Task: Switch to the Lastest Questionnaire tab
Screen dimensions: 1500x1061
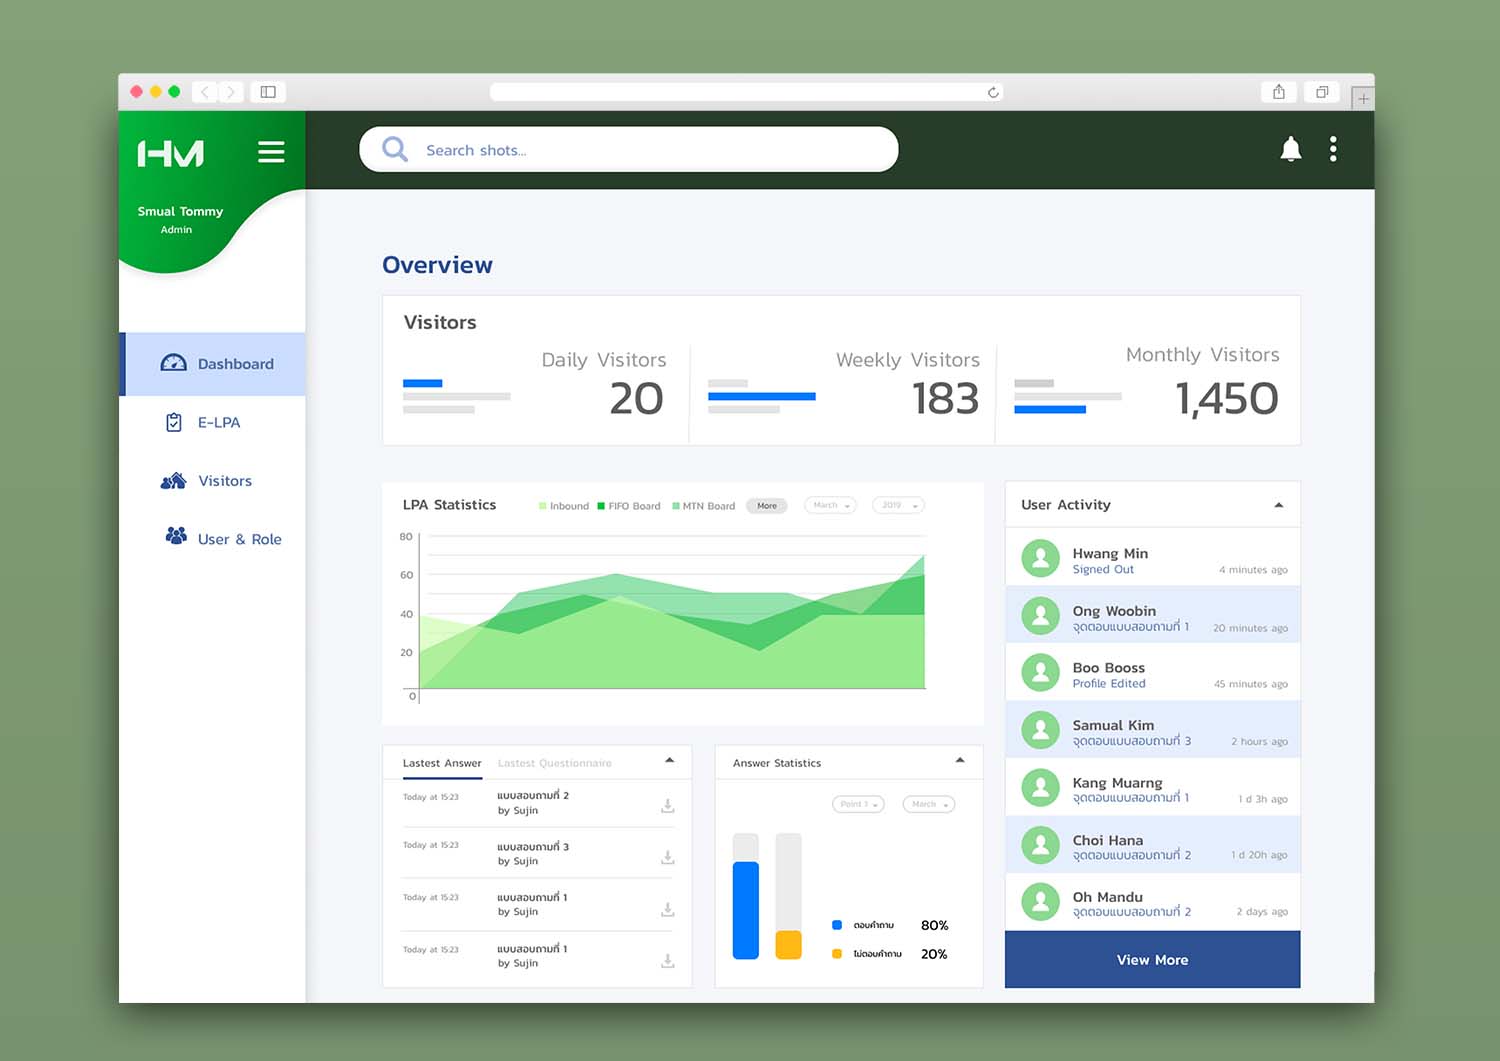Action: pos(554,763)
